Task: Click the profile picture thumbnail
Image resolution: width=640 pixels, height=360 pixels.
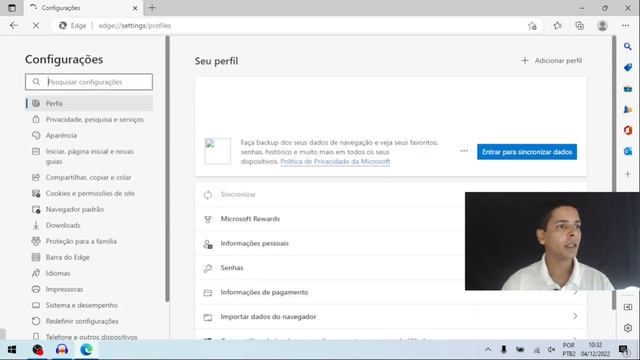Action: pos(218,151)
